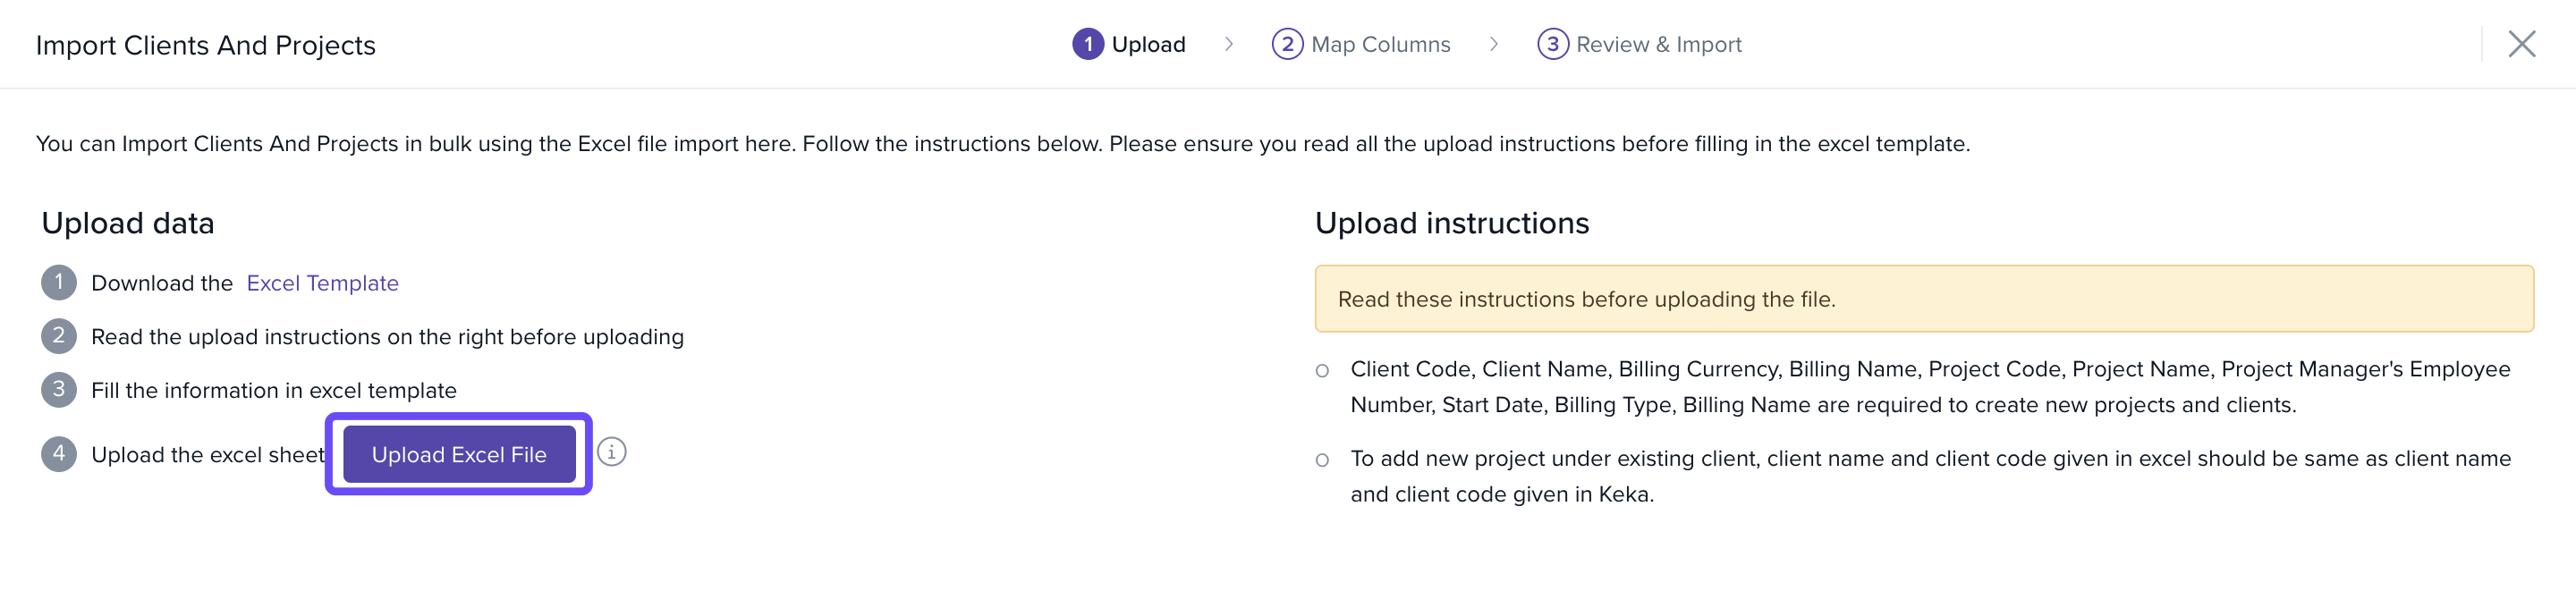Click the chevron between Map Columns and Review & Import
Screen dimensions: 2576x616
pyautogui.click(x=1493, y=44)
